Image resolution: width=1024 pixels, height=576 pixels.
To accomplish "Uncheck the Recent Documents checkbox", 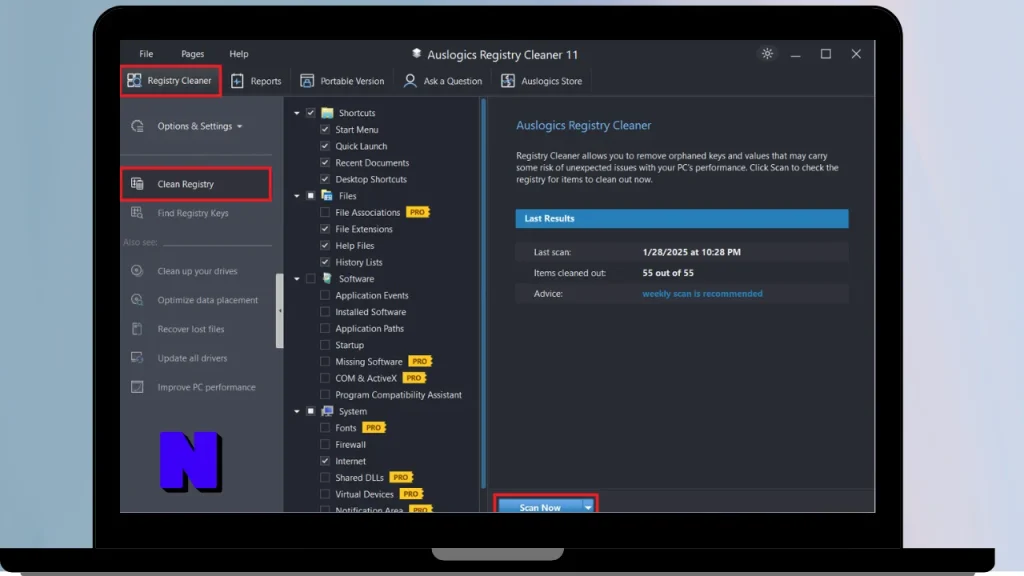I will click(x=325, y=163).
